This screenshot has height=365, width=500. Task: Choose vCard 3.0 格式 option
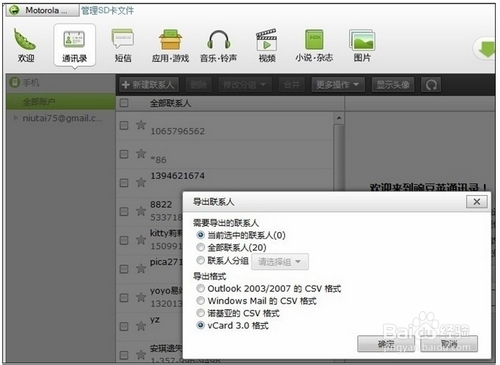200,325
